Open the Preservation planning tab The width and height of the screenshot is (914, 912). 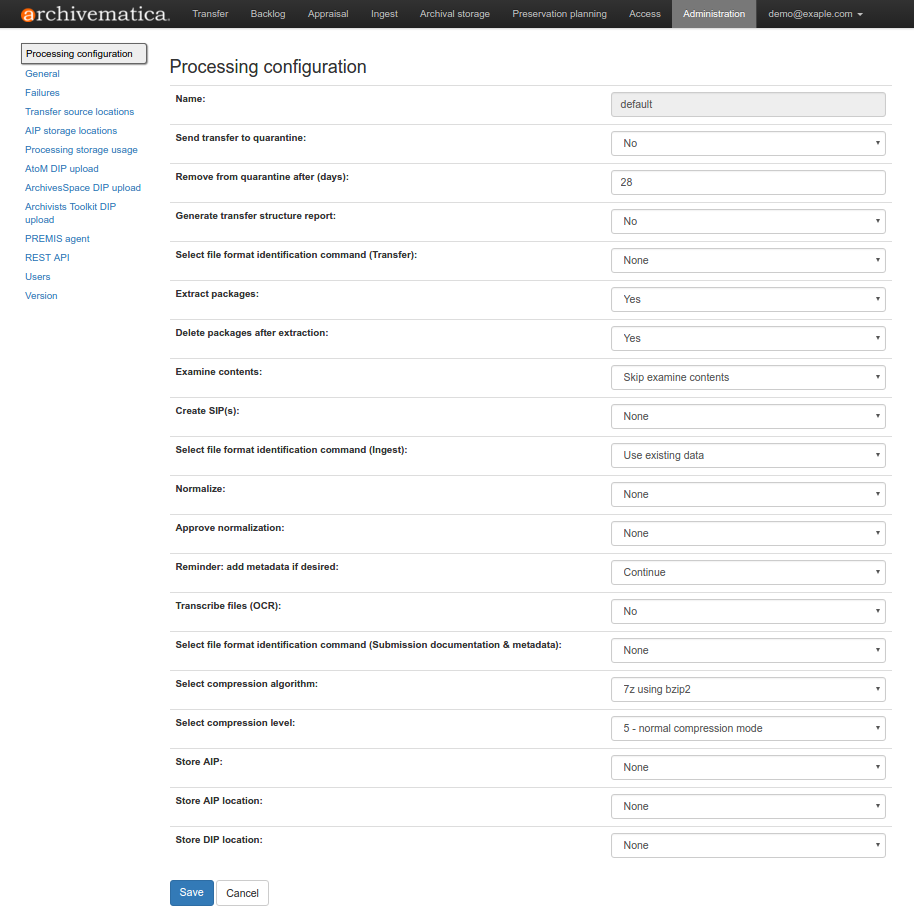(559, 14)
